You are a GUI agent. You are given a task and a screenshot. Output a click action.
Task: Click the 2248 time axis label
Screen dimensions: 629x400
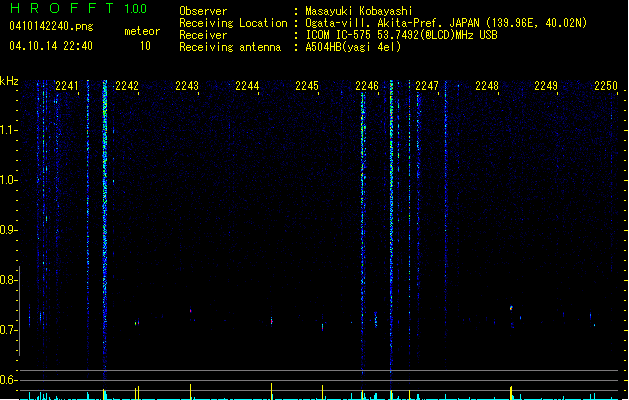click(x=487, y=86)
